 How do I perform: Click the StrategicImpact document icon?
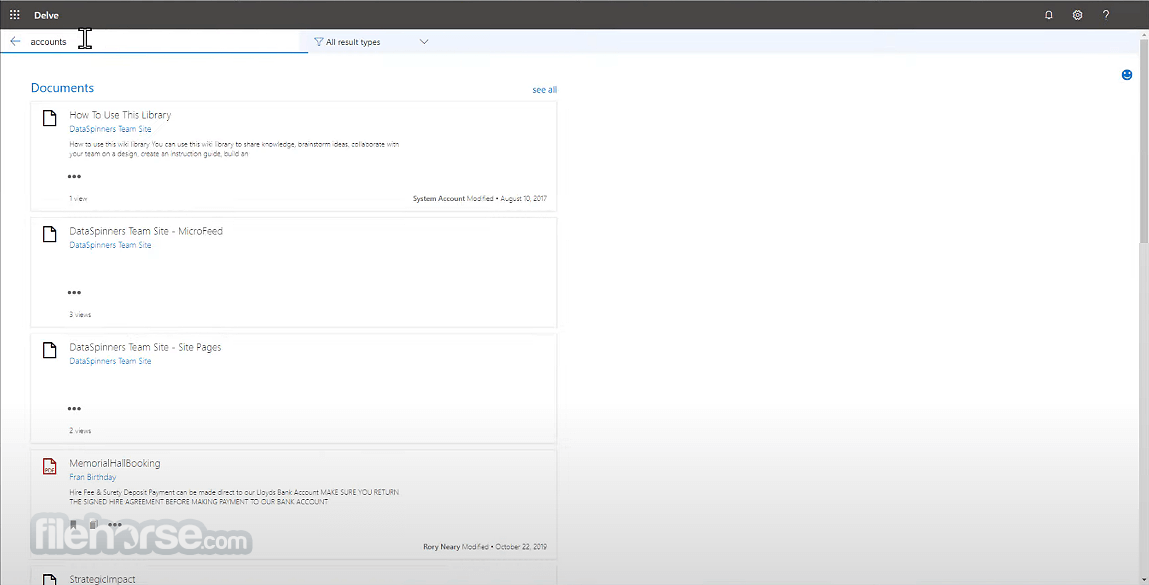(49, 579)
